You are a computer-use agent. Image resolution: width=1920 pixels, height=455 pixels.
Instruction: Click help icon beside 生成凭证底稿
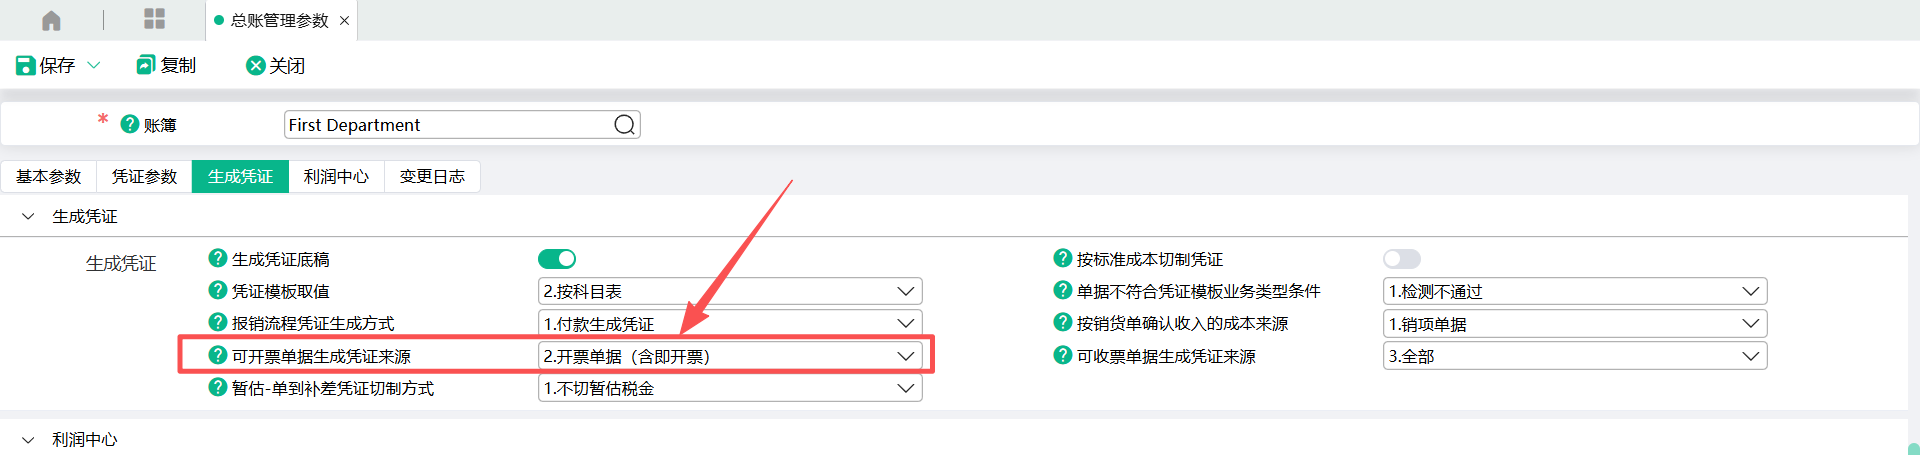(217, 259)
